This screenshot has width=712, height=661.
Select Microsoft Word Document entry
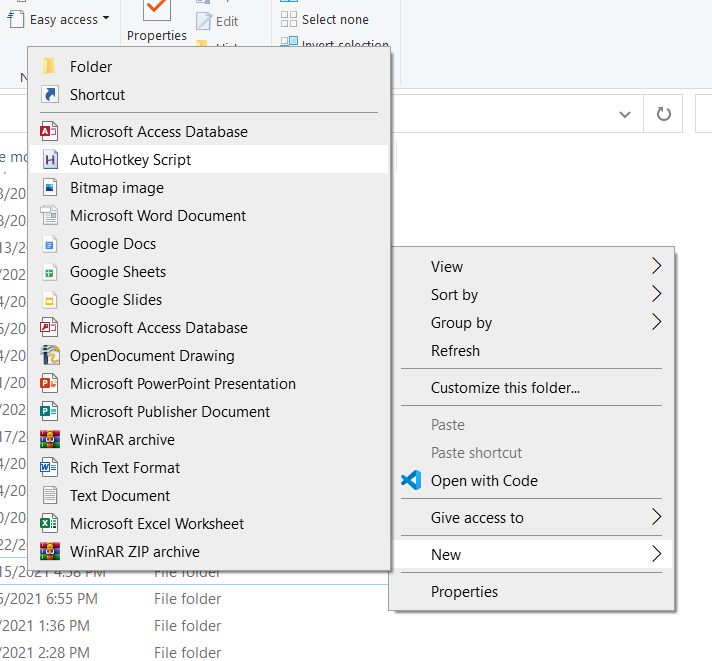coord(209,216)
